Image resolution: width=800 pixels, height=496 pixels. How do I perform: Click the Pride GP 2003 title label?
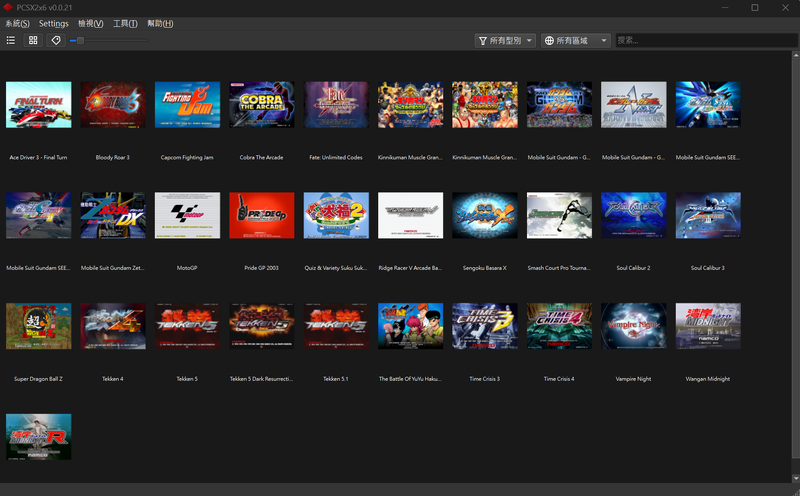click(x=261, y=268)
